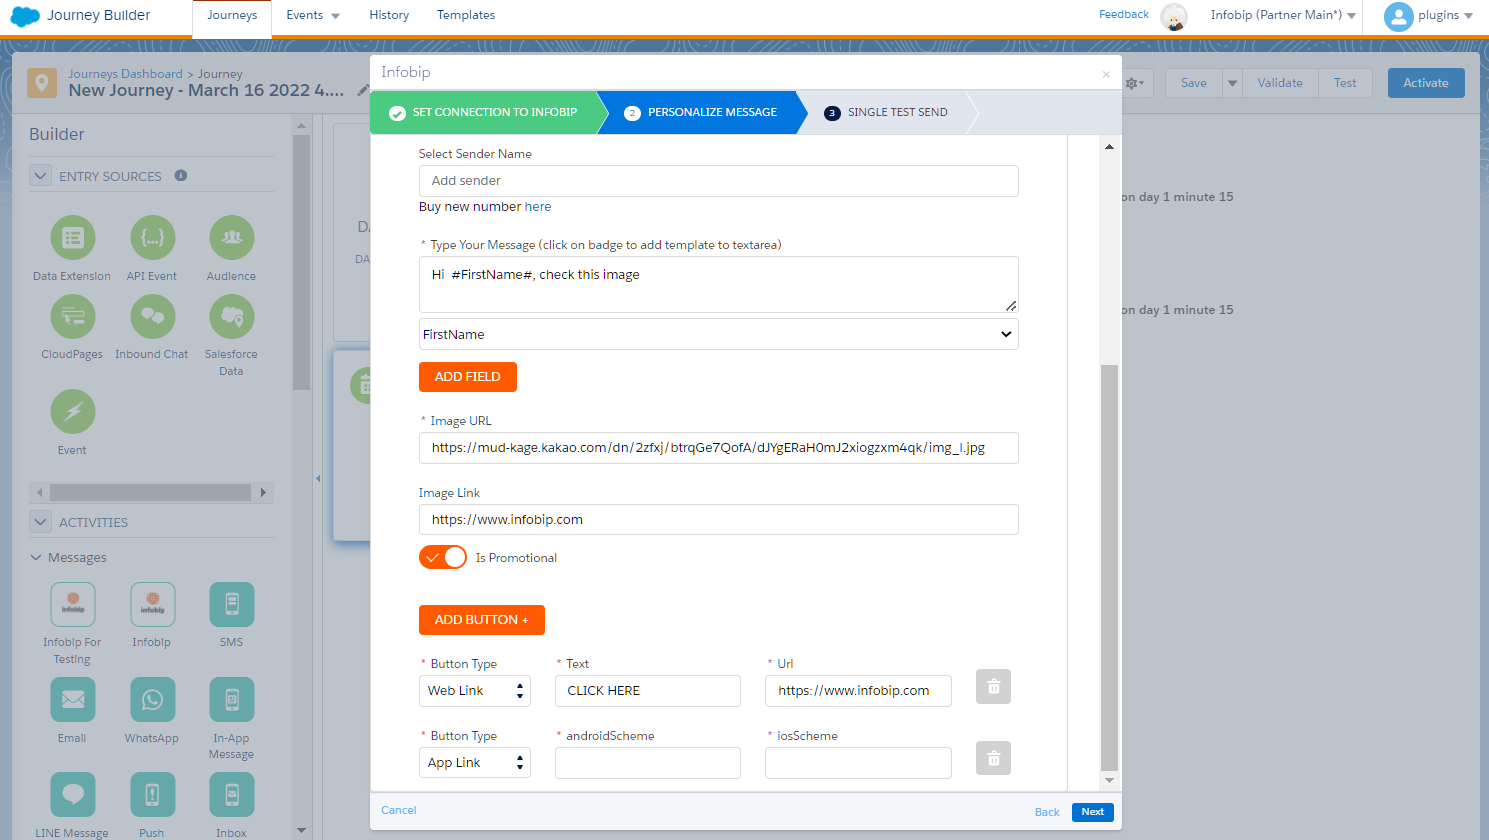Viewport: 1489px width, 840px height.
Task: Collapse the Entry Sources section
Action: pyautogui.click(x=40, y=176)
